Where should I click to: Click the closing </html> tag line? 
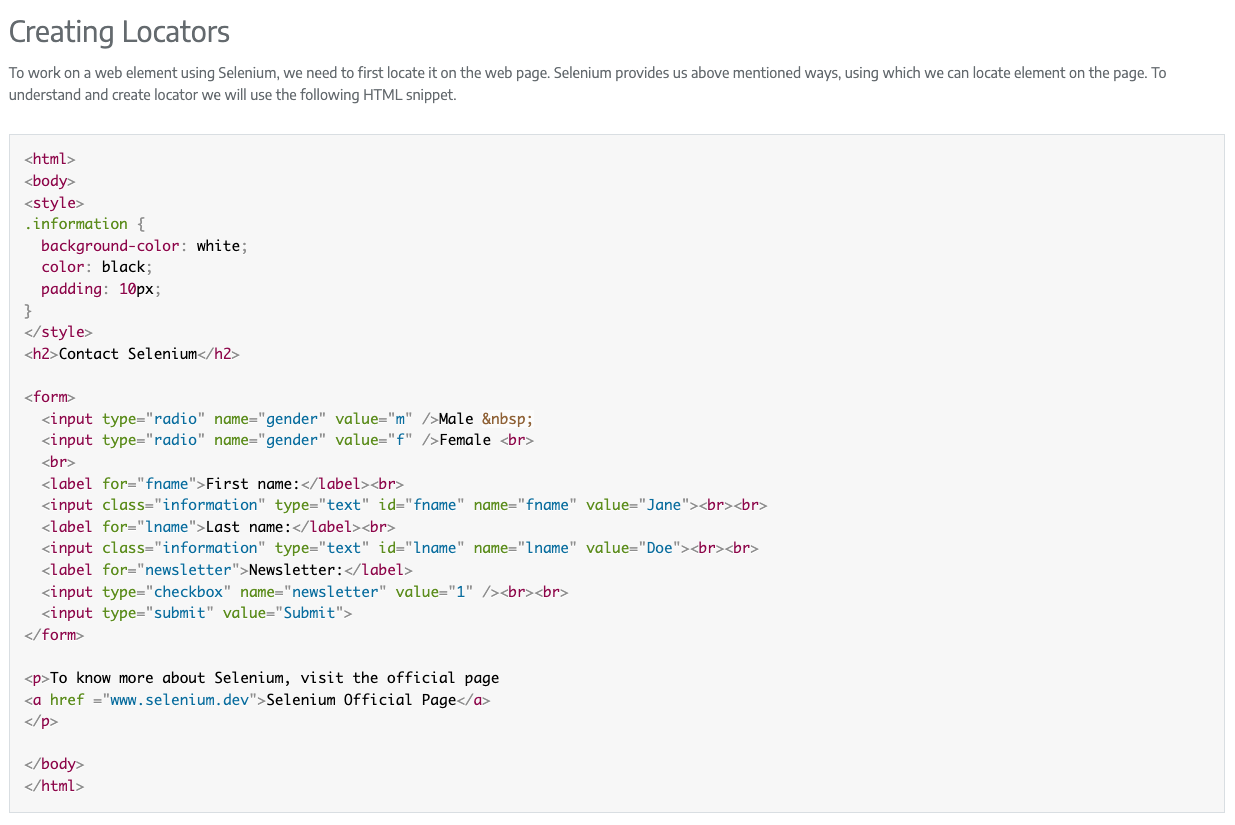(54, 786)
